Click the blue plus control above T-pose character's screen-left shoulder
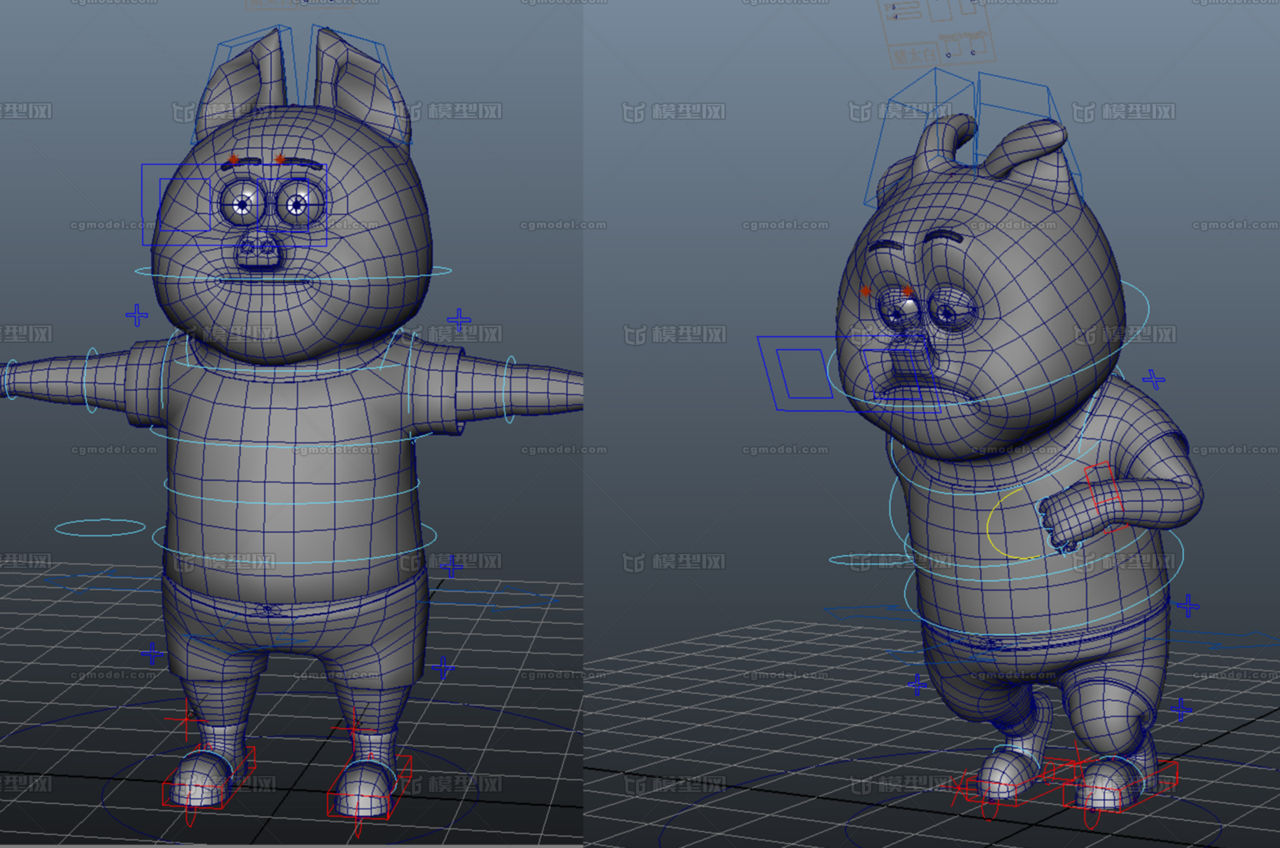Screen dimensions: 1280x848 (x=136, y=316)
